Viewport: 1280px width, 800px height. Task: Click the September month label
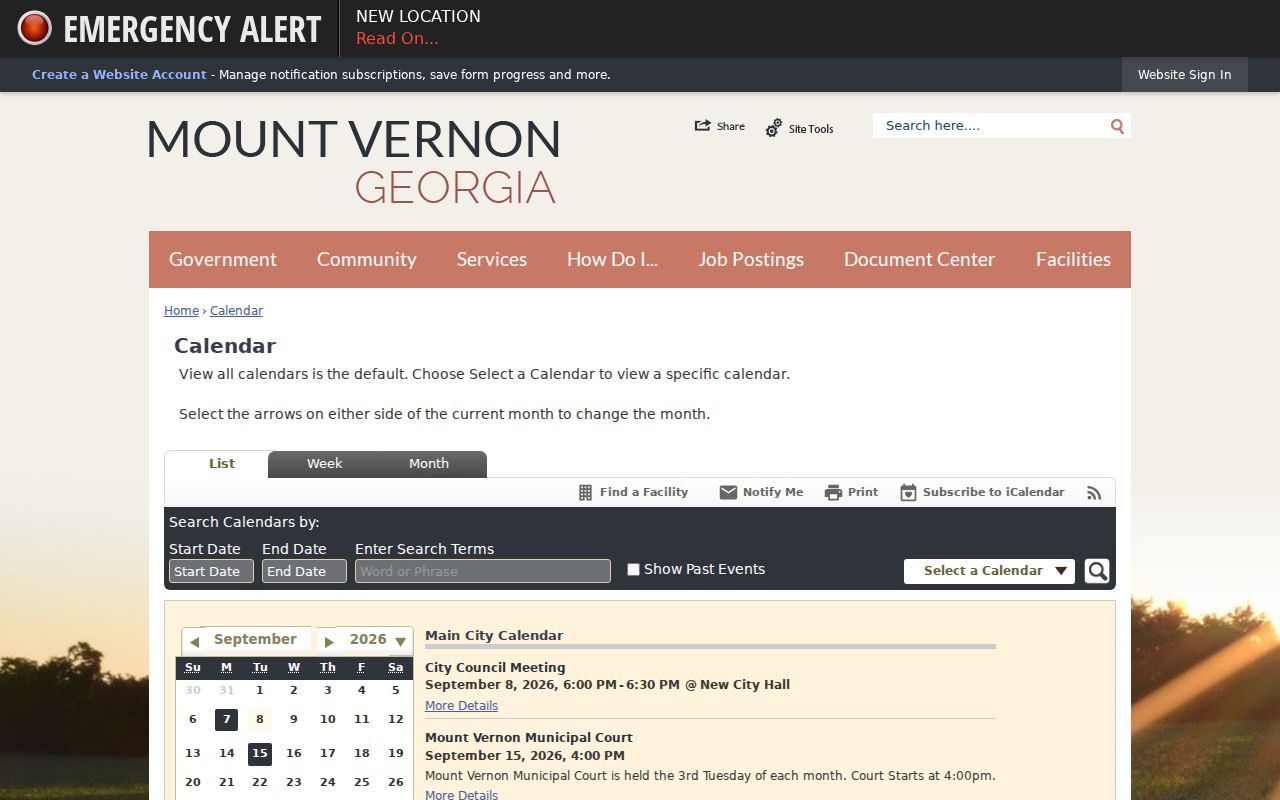[x=255, y=640]
